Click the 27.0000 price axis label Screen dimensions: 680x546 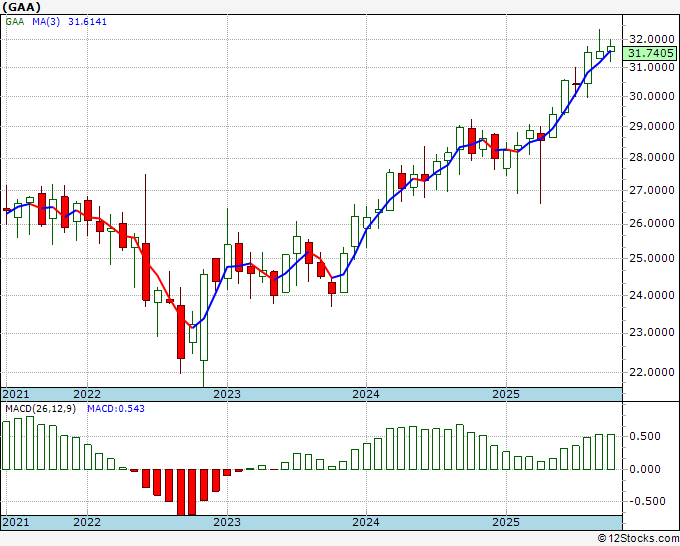click(x=652, y=190)
